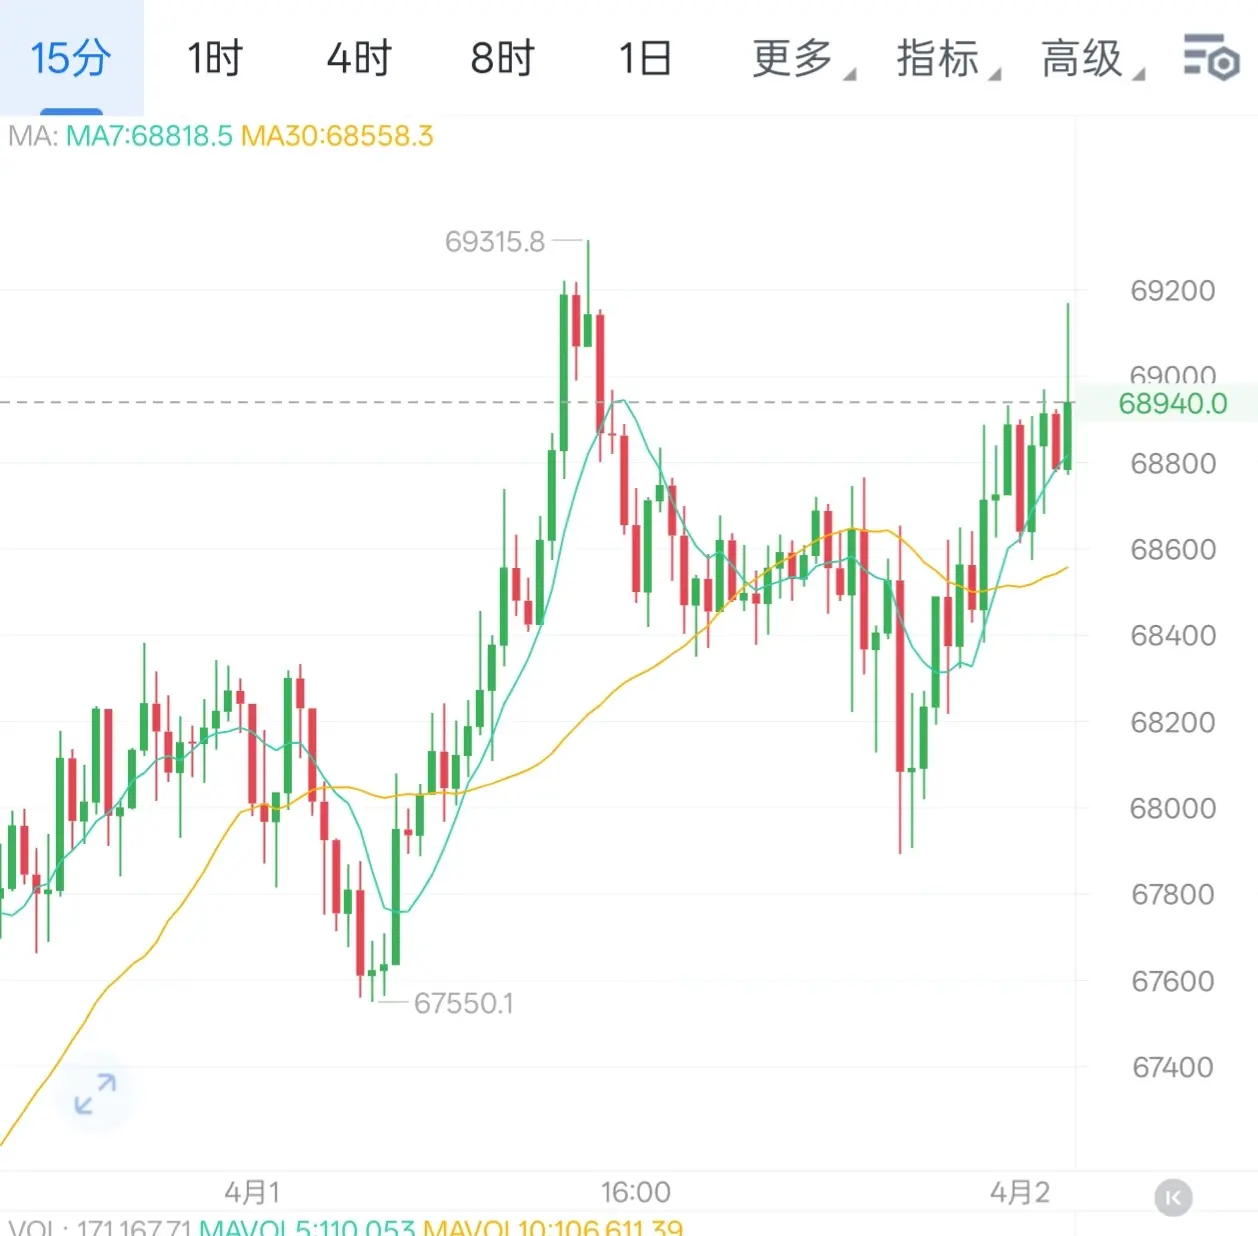Switch to the 1时 timeframe
The width and height of the screenshot is (1258, 1236).
(x=215, y=58)
